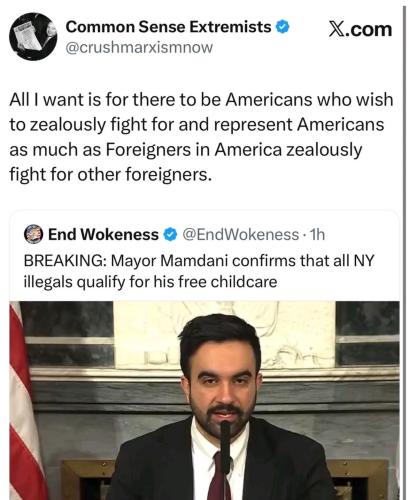This screenshot has width=409, height=500.
Task: Select the word BREAKING in quoted post
Action: pos(63,260)
